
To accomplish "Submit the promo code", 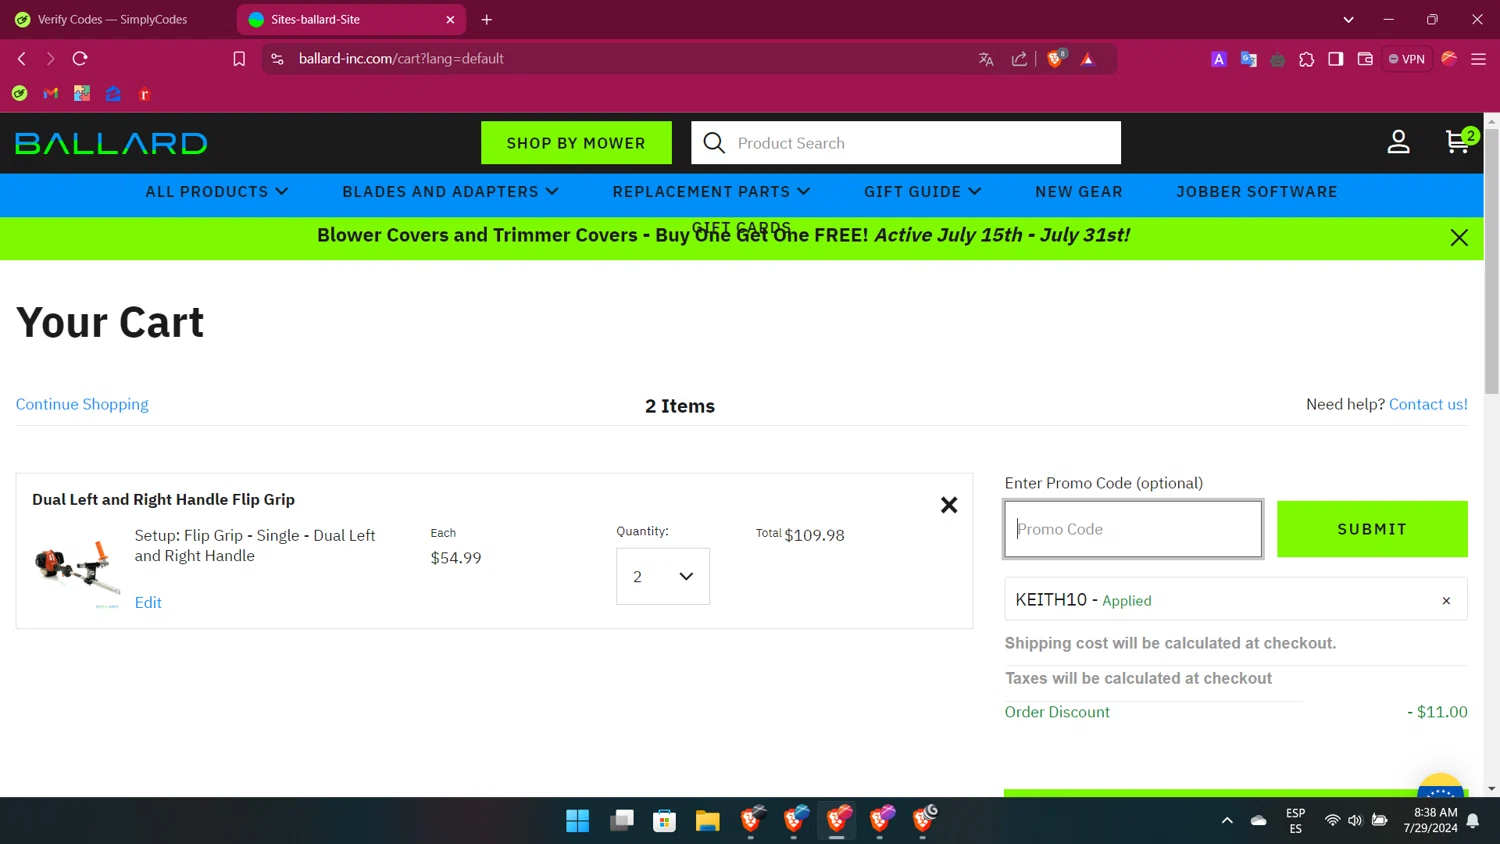I will pyautogui.click(x=1372, y=529).
